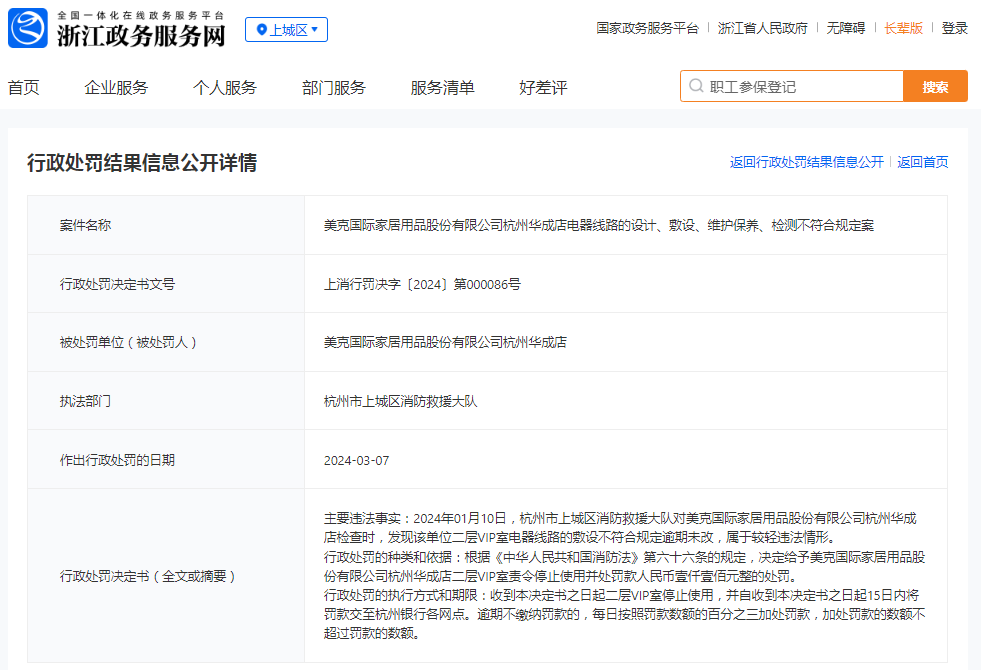Click the 被处罚单位（被处罚人） label
Viewport: 981px width, 670px height.
128,342
